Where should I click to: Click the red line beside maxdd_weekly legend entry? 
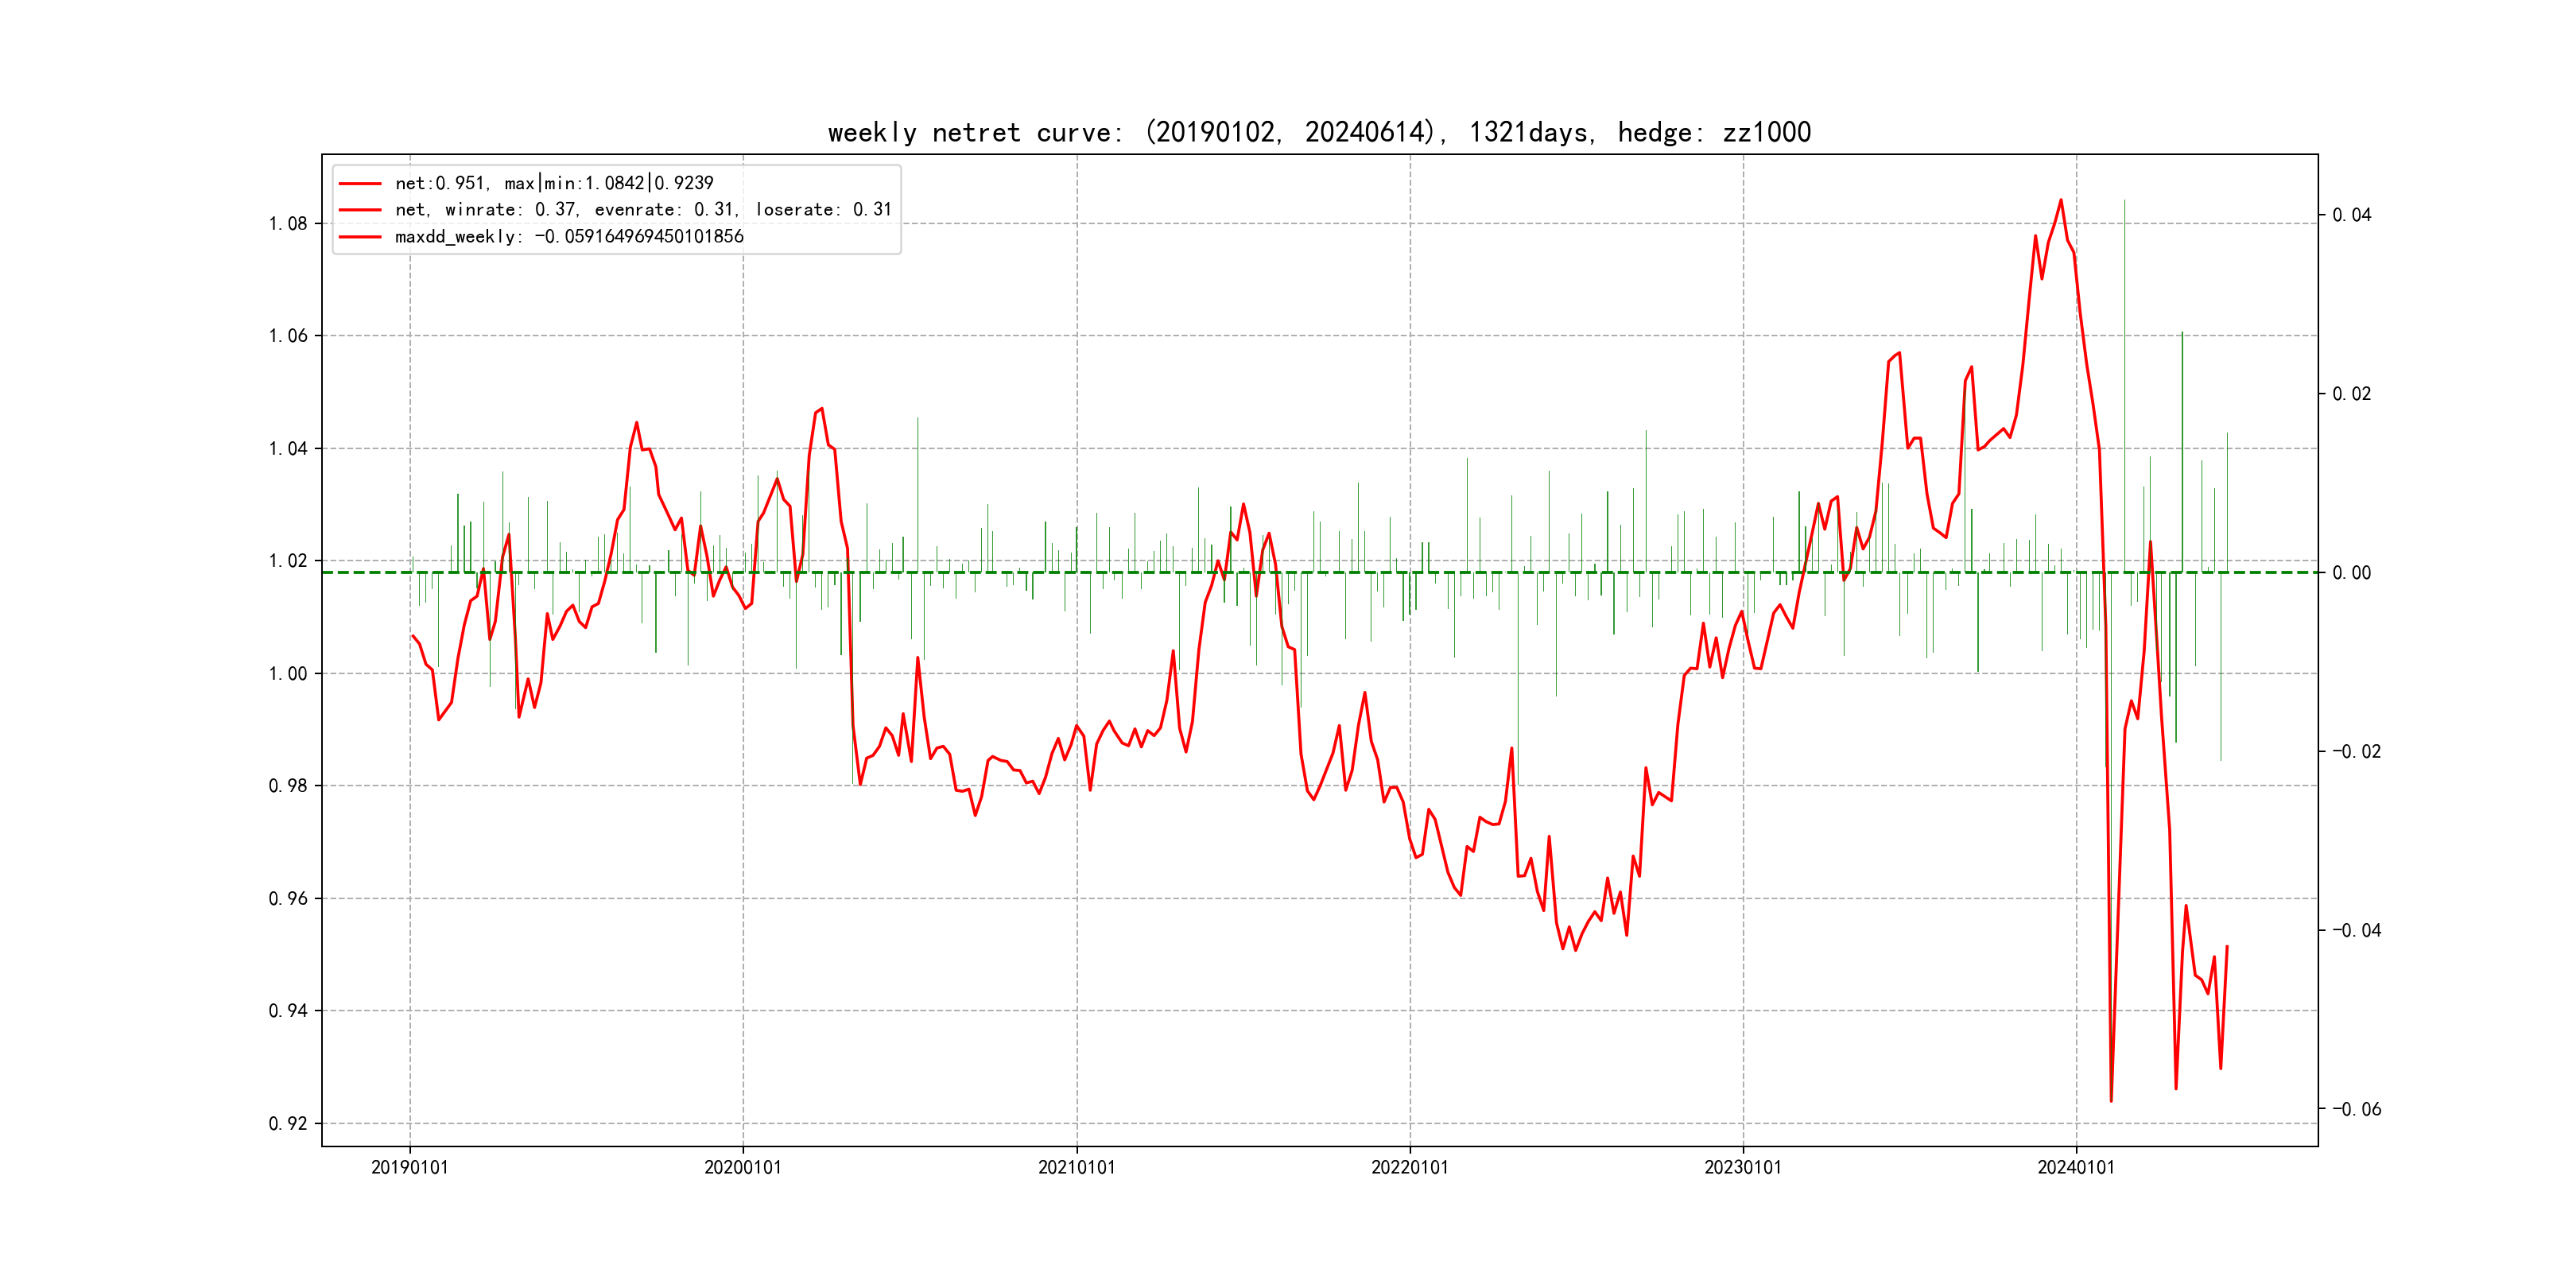pyautogui.click(x=360, y=237)
